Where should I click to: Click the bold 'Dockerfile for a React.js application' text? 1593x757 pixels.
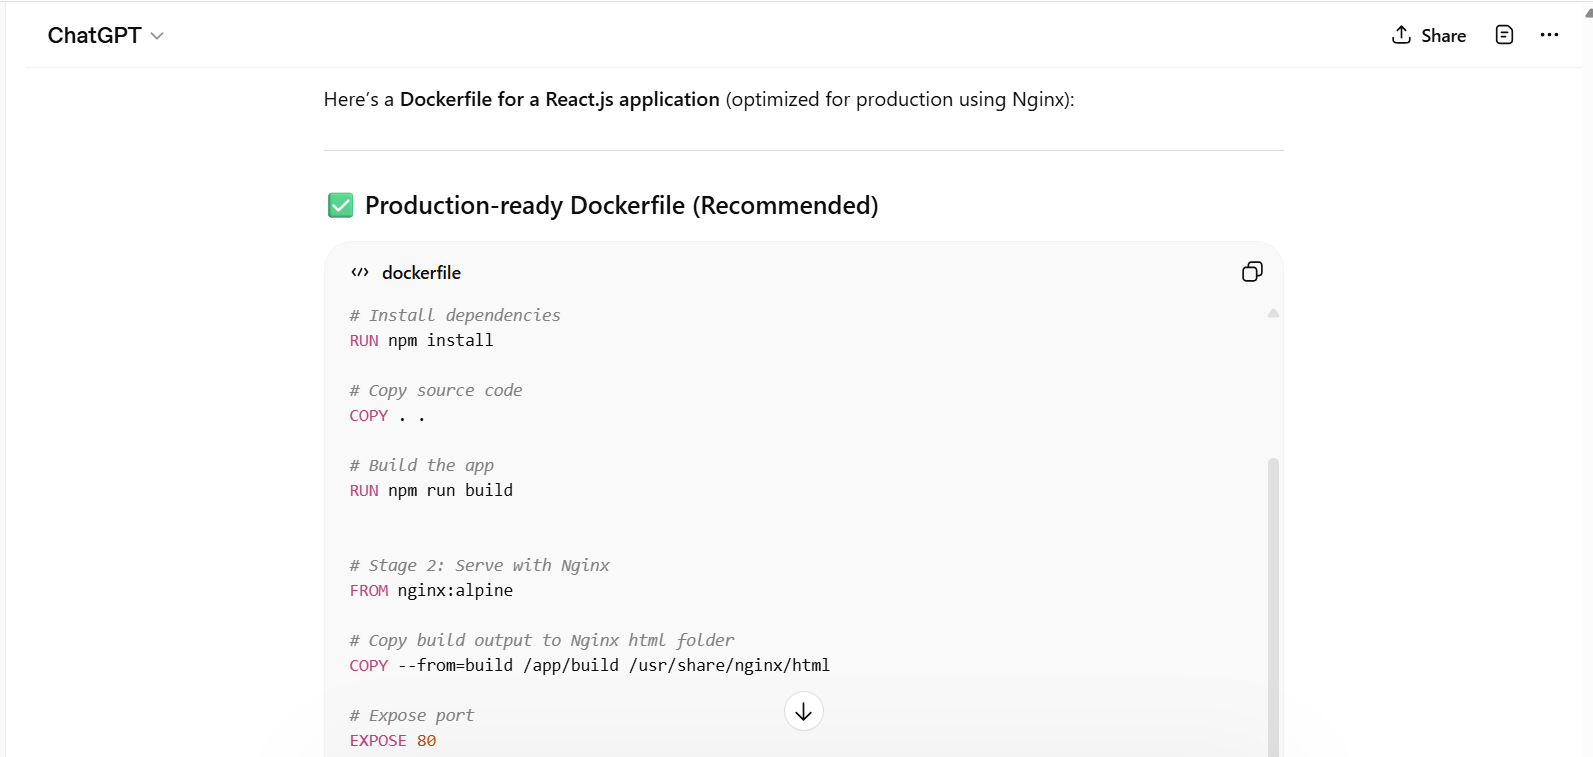pos(559,99)
